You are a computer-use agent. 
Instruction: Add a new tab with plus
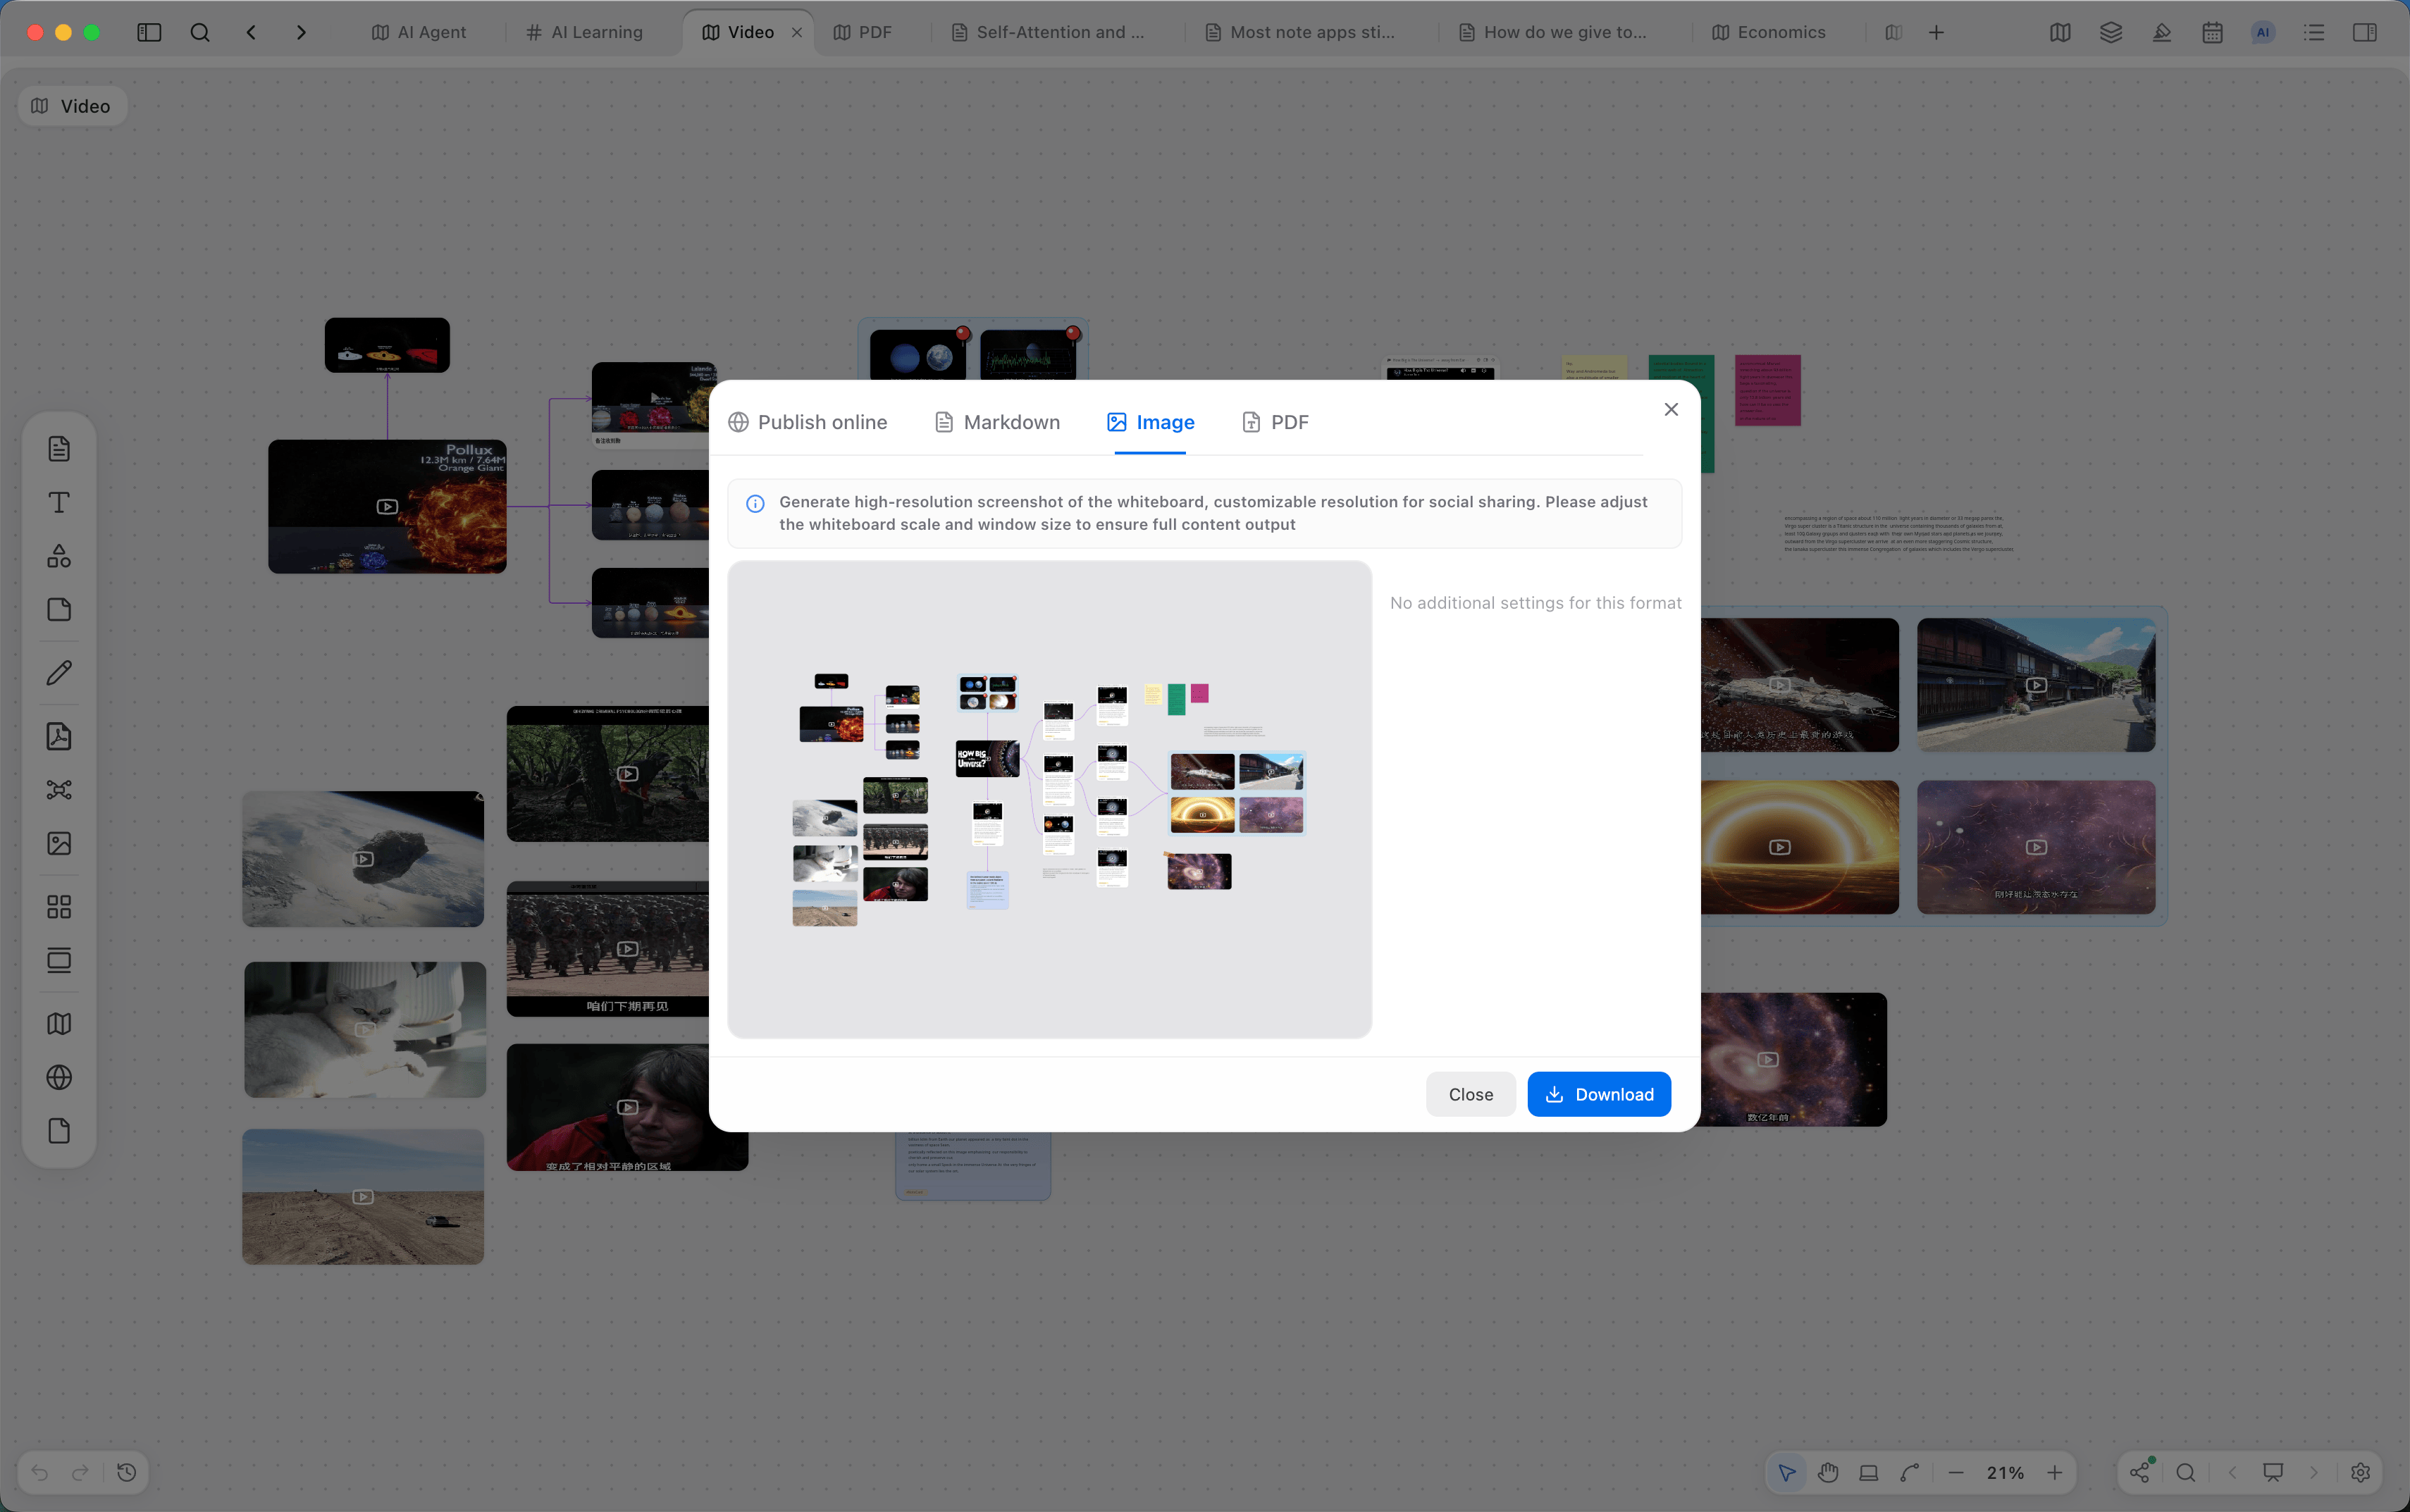click(x=1936, y=32)
